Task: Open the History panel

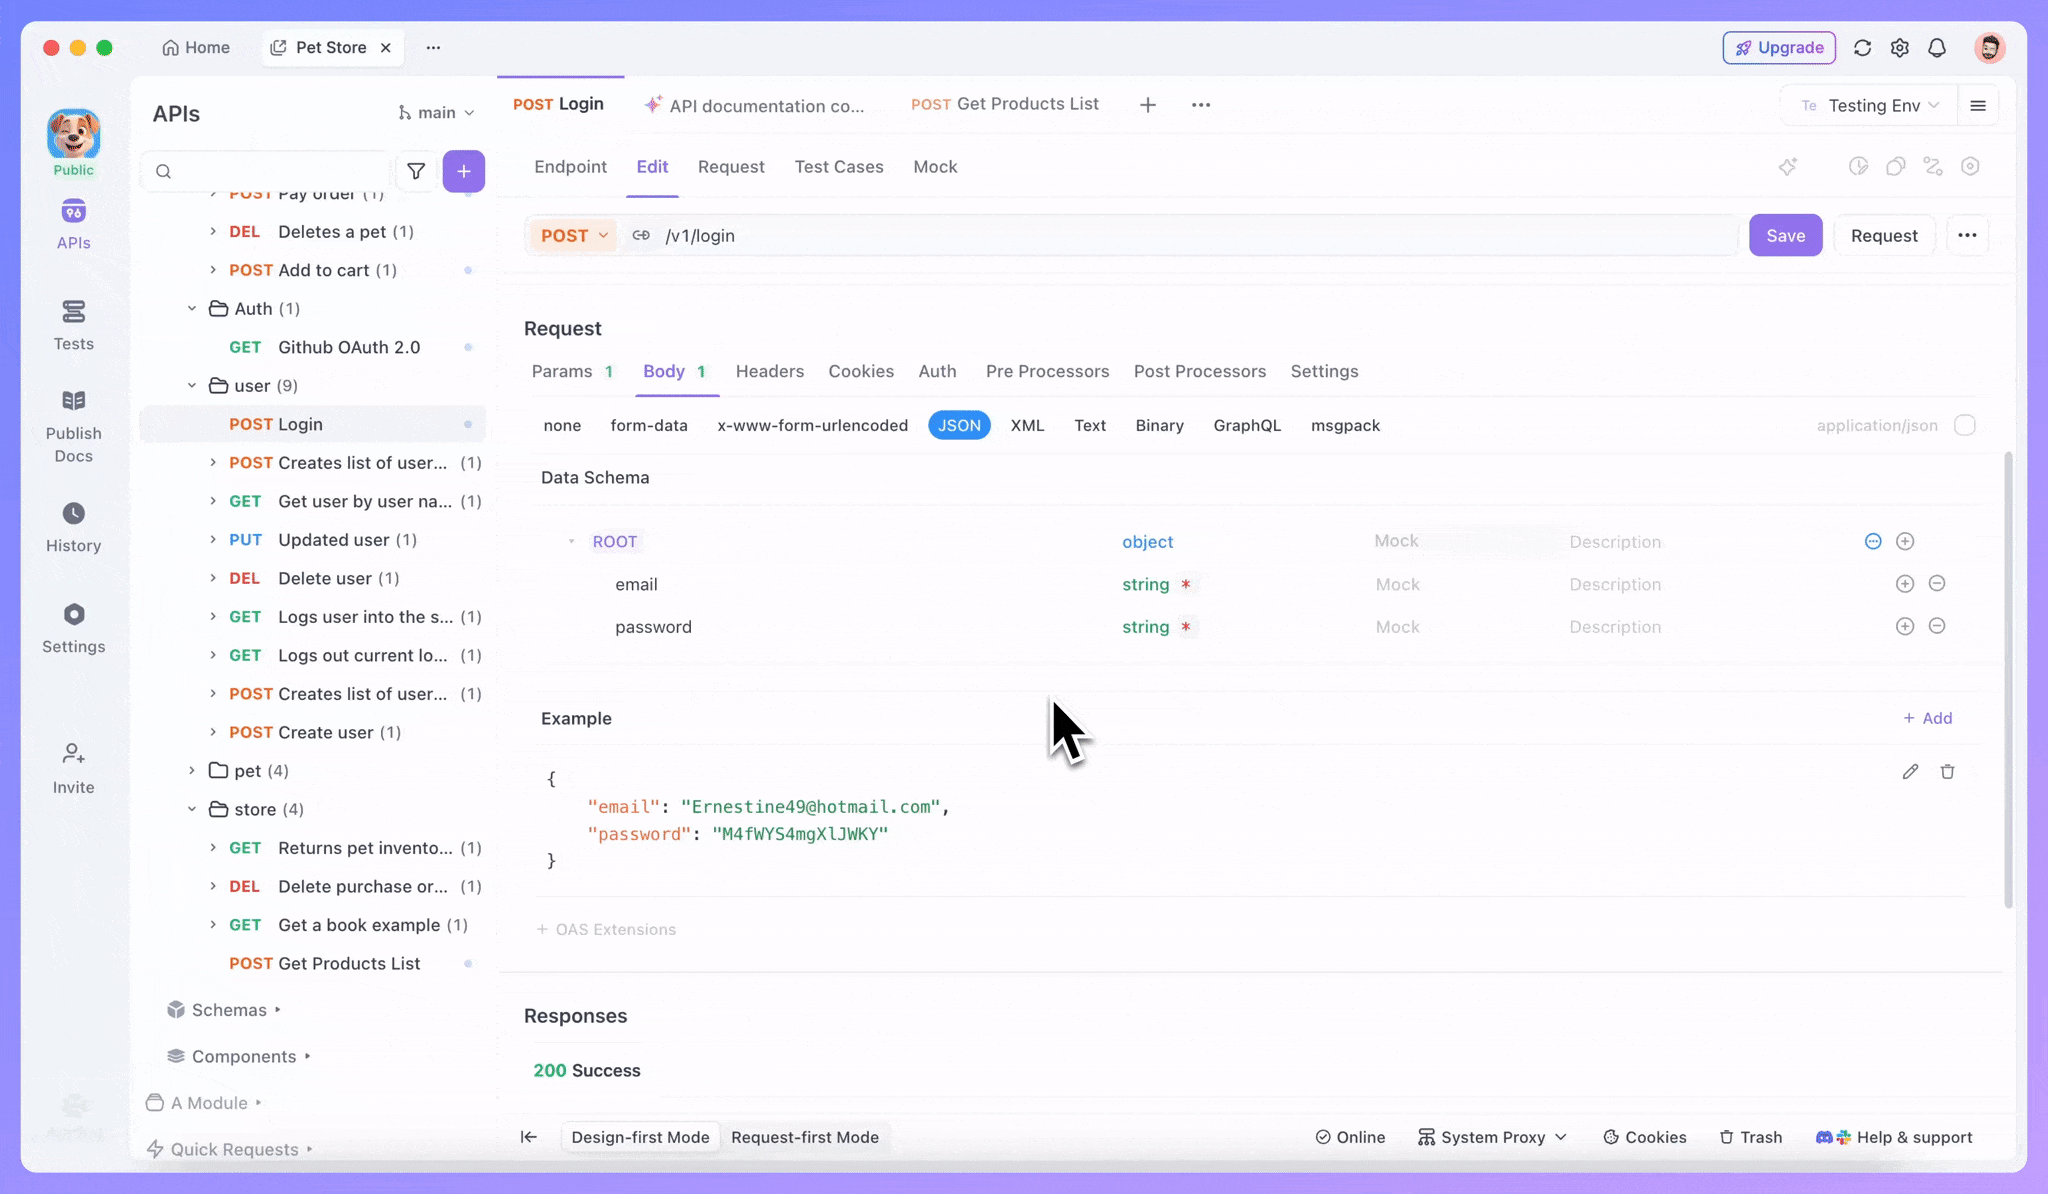Action: [x=73, y=526]
